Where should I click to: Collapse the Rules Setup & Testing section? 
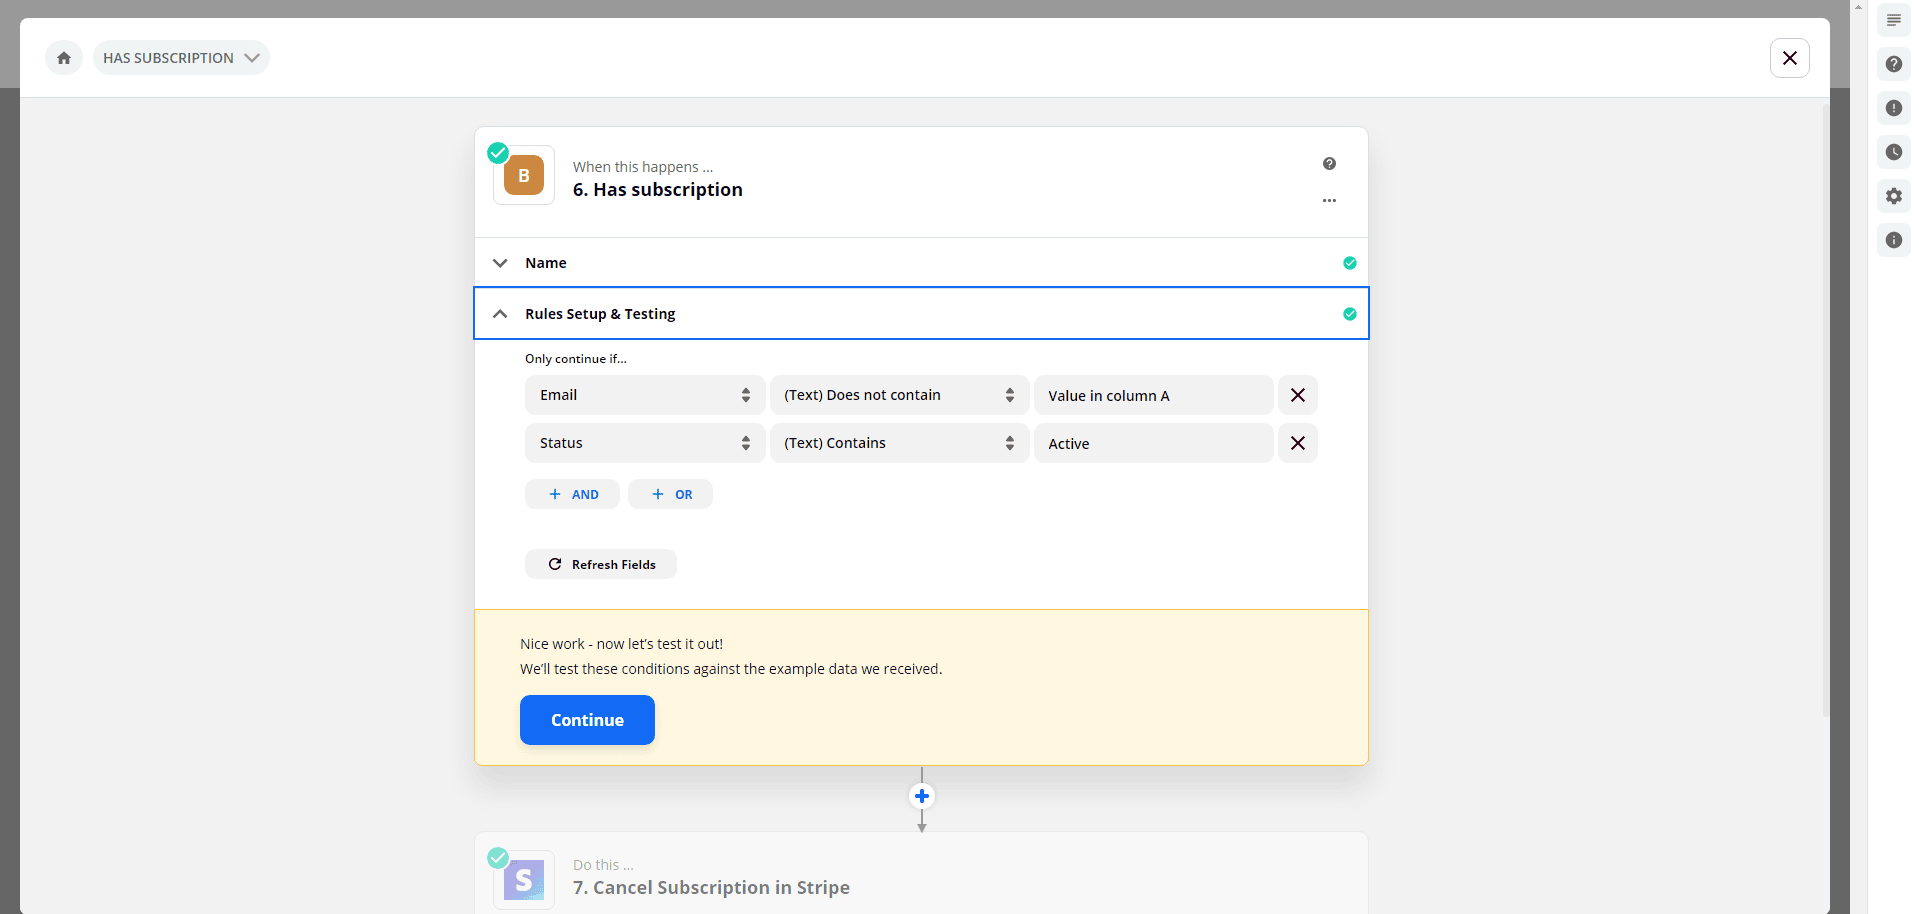pos(920,314)
